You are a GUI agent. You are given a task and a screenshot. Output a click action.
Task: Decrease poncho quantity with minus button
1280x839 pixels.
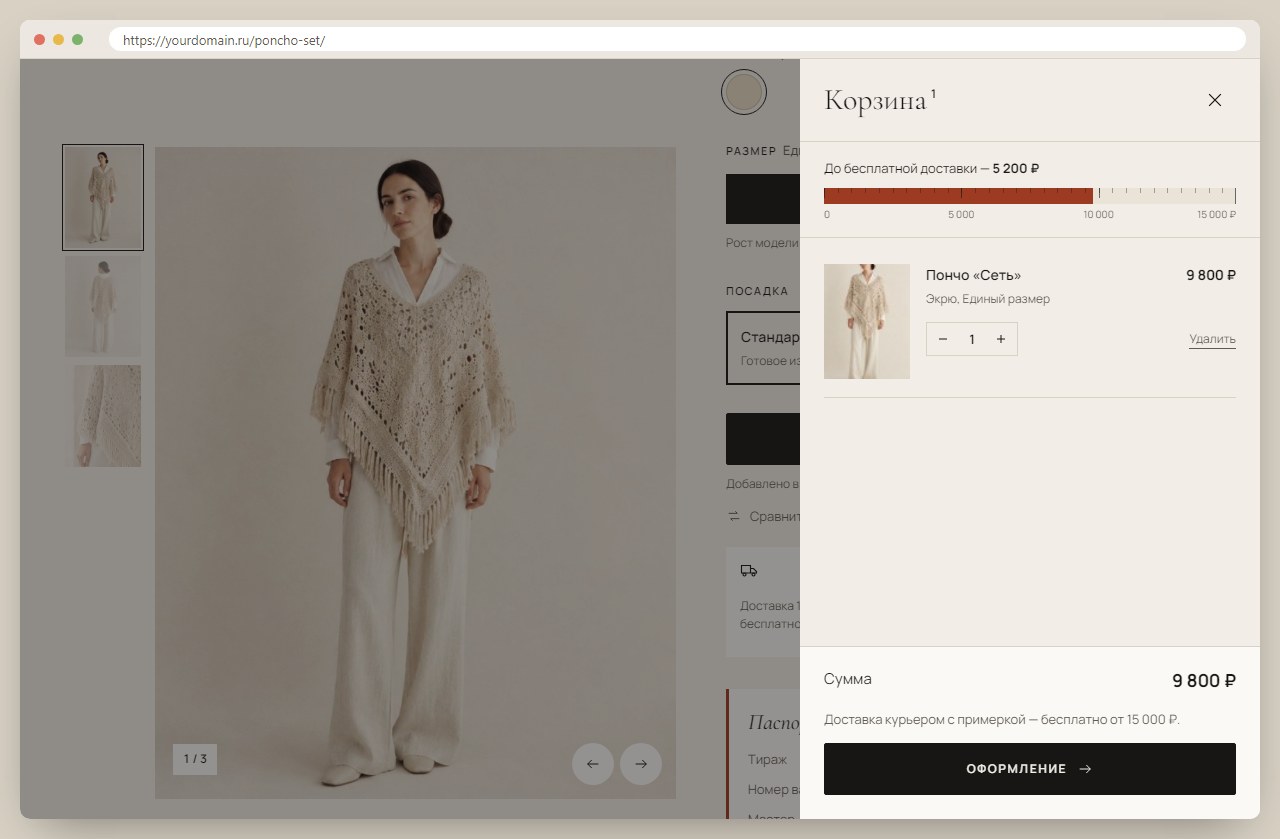(x=942, y=339)
